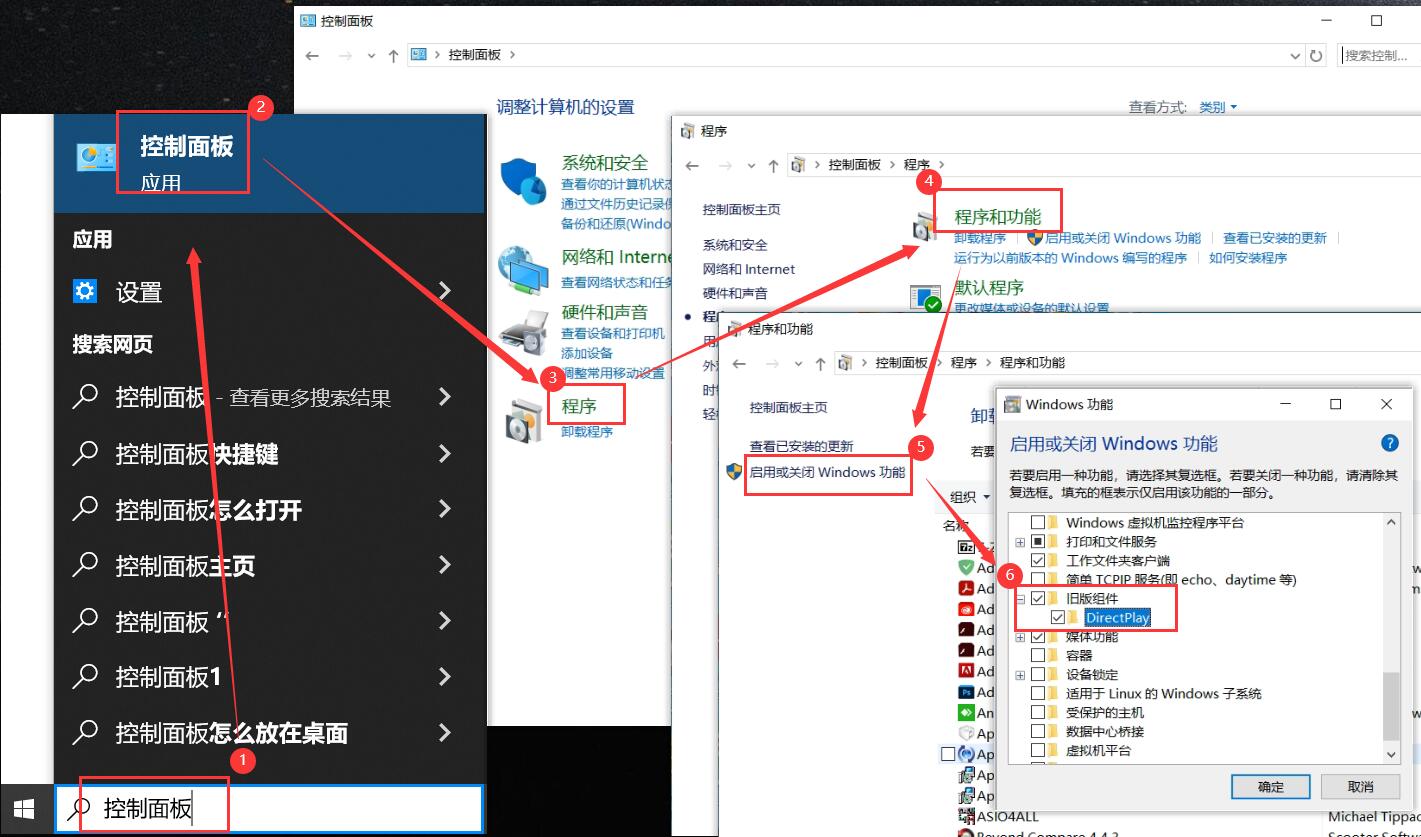This screenshot has height=837, width=1421.
Task: Click the 启用或关闭 Windows 功能 sidebar link
Action: coord(827,472)
